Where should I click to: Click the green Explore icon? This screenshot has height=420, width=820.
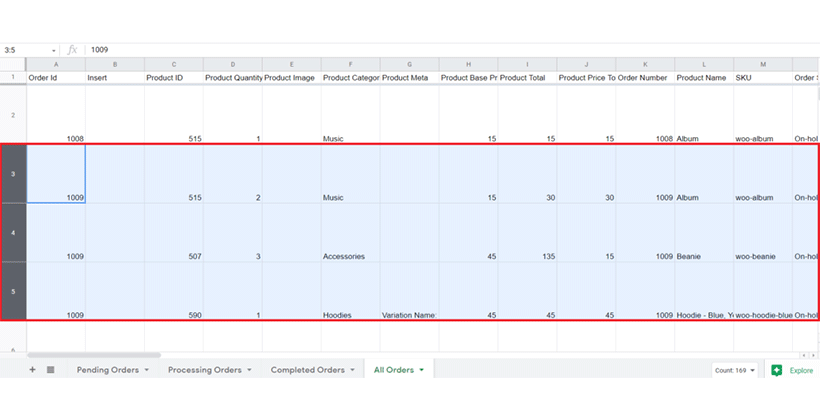point(777,370)
